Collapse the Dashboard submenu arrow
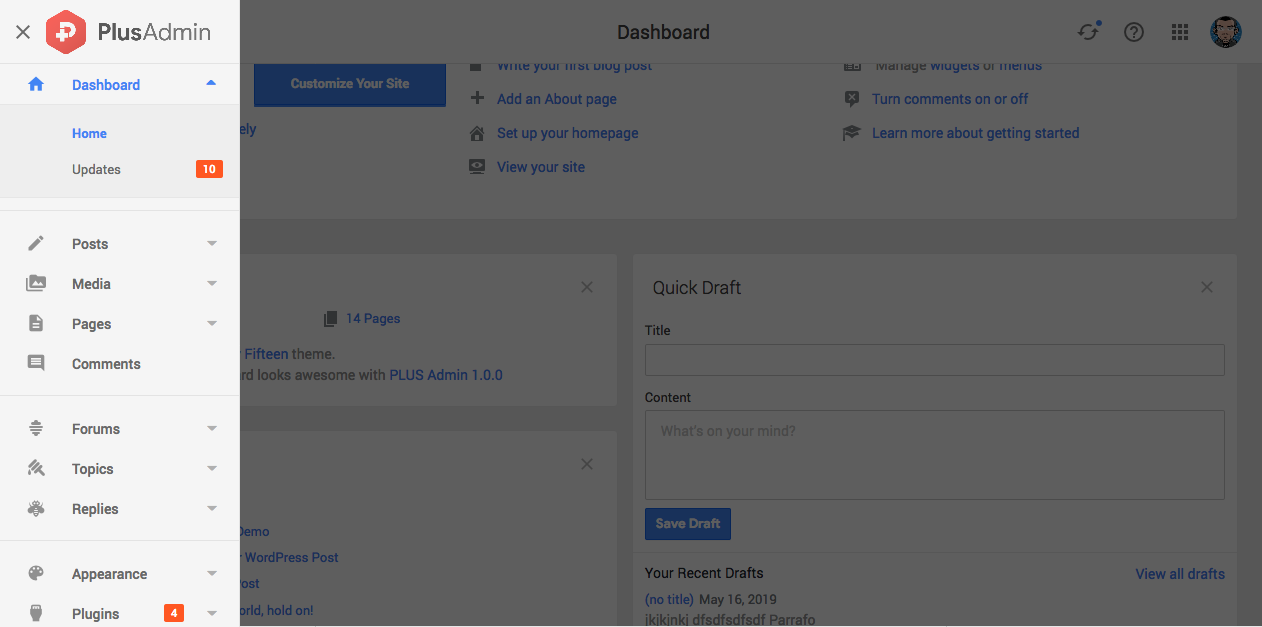This screenshot has height=627, width=1262. 211,84
